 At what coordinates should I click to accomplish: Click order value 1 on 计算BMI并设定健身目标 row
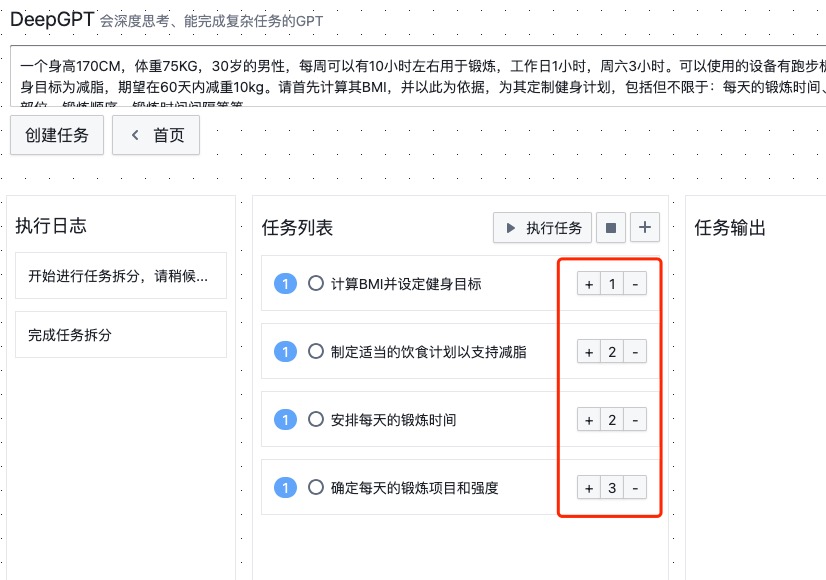pyautogui.click(x=612, y=284)
